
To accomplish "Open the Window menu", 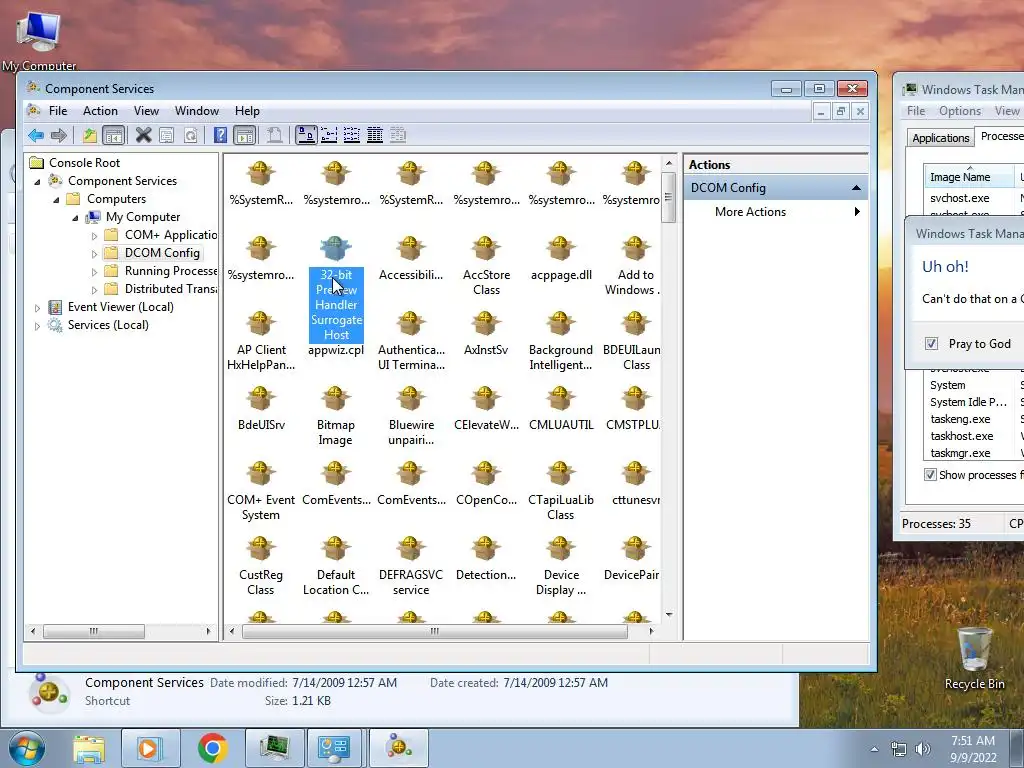I will point(197,111).
